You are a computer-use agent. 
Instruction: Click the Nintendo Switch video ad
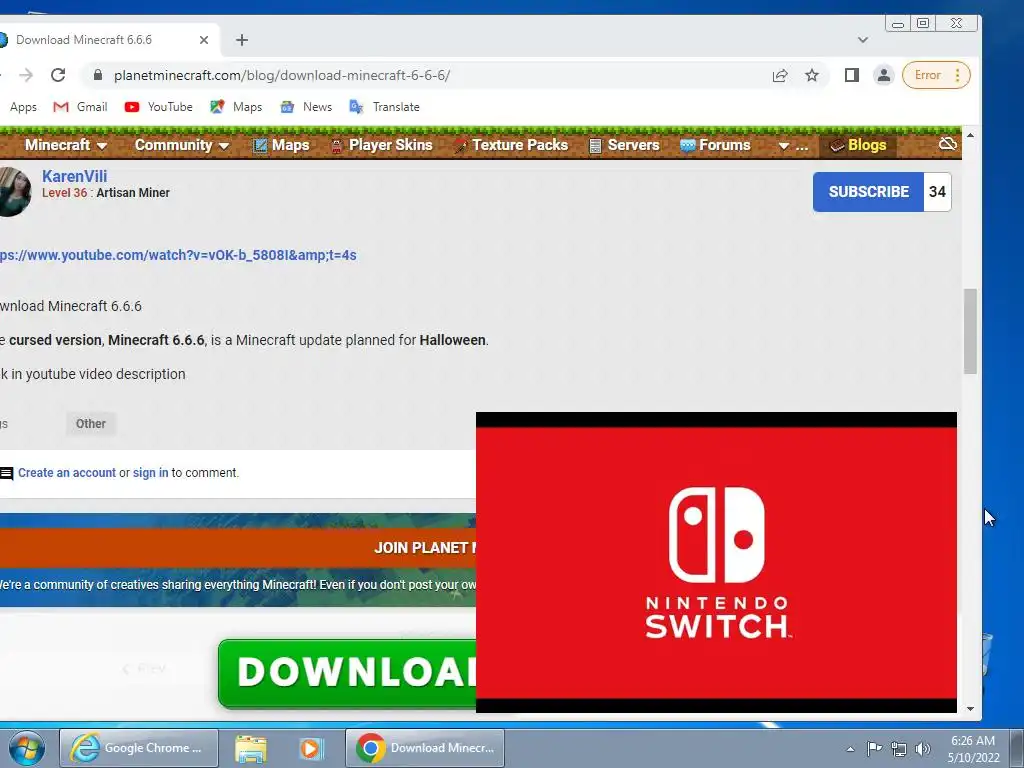716,562
